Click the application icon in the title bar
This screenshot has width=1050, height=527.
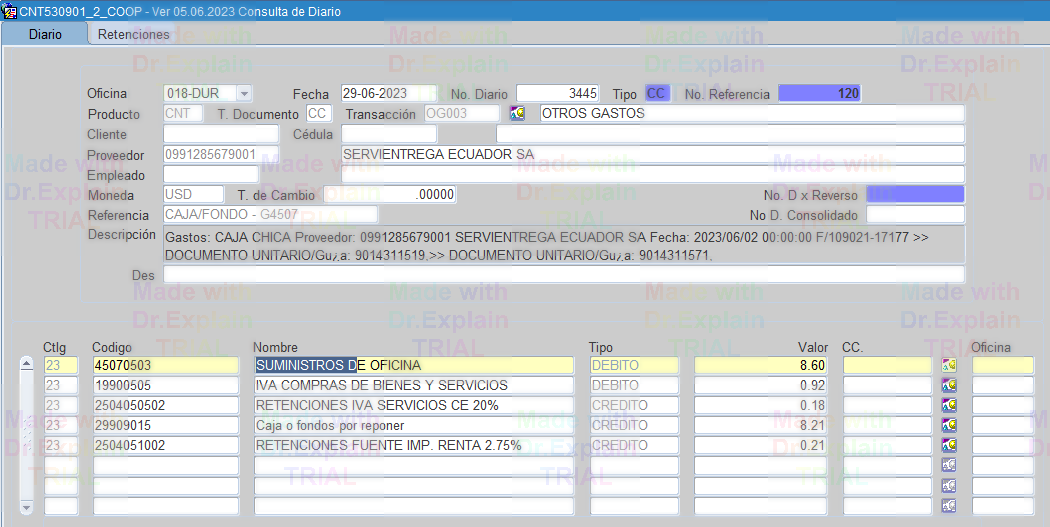(9, 11)
